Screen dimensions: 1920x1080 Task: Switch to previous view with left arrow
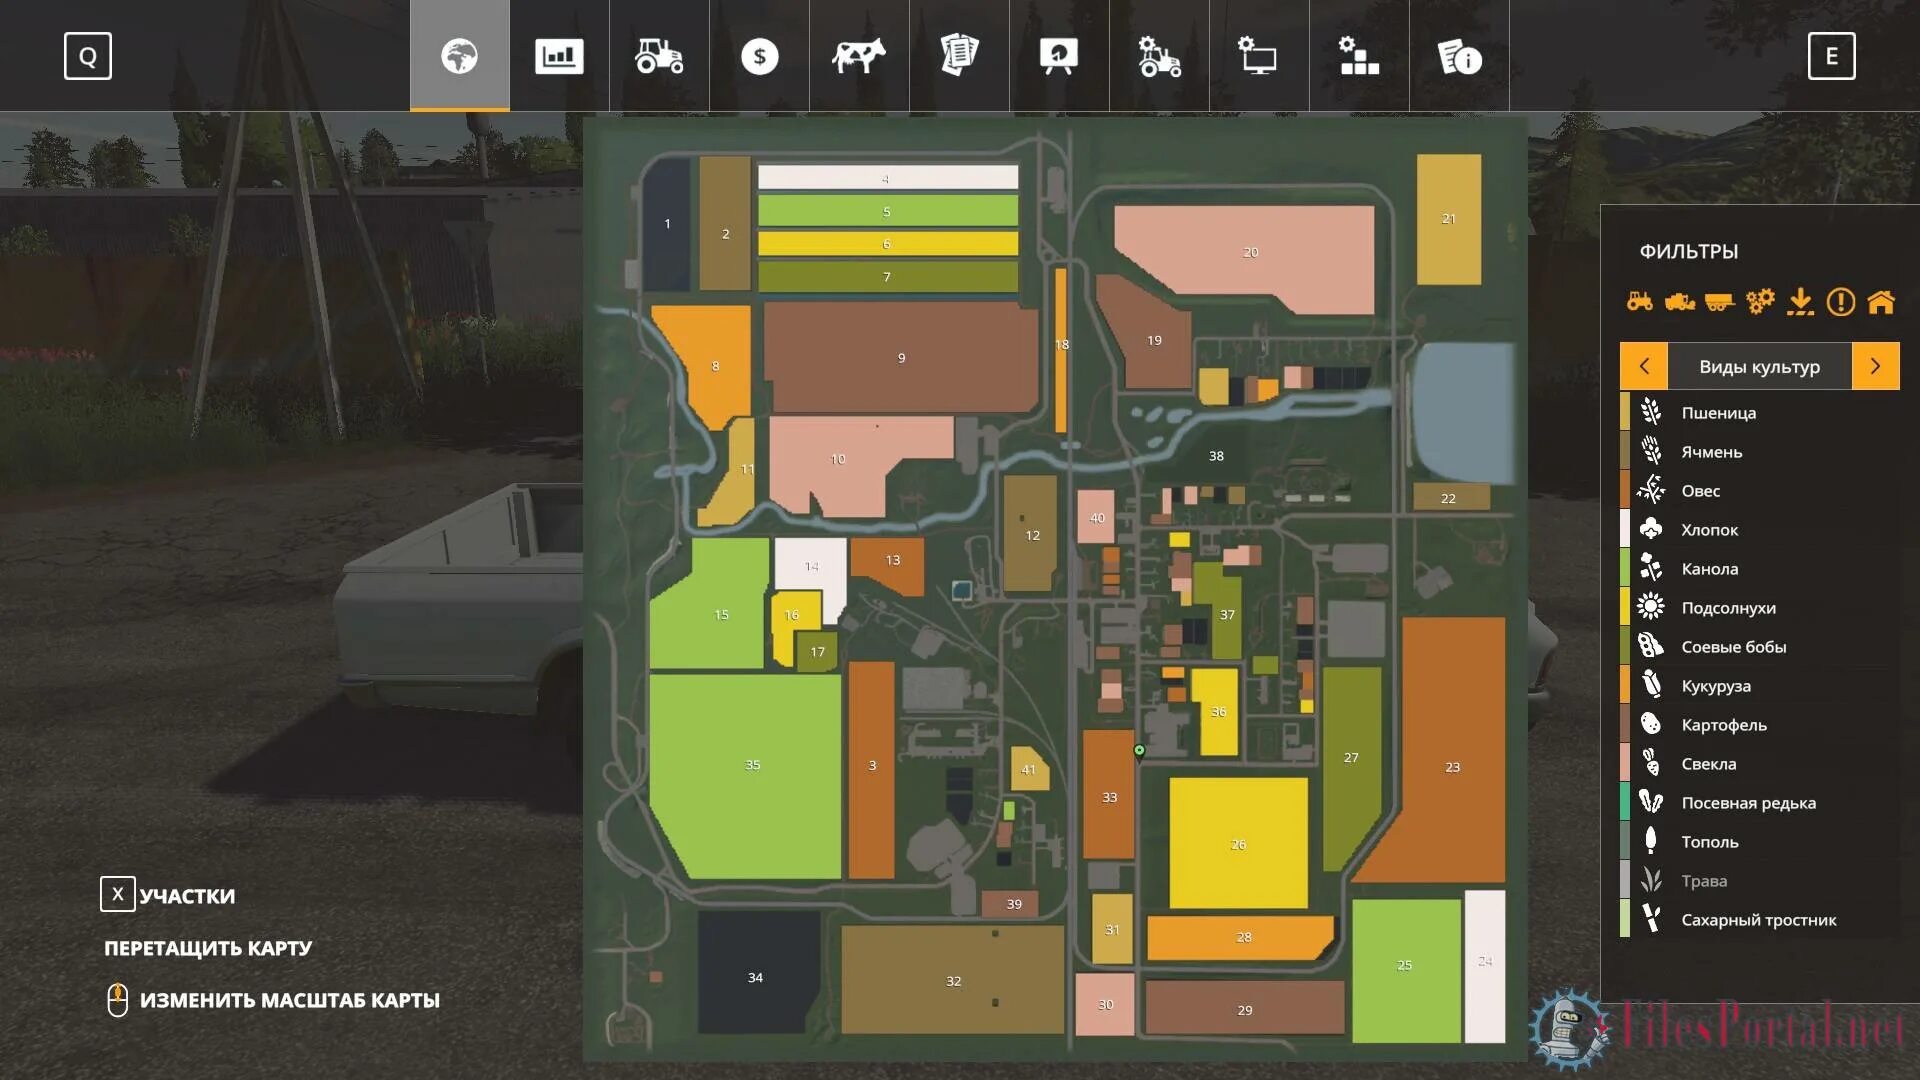point(1644,366)
